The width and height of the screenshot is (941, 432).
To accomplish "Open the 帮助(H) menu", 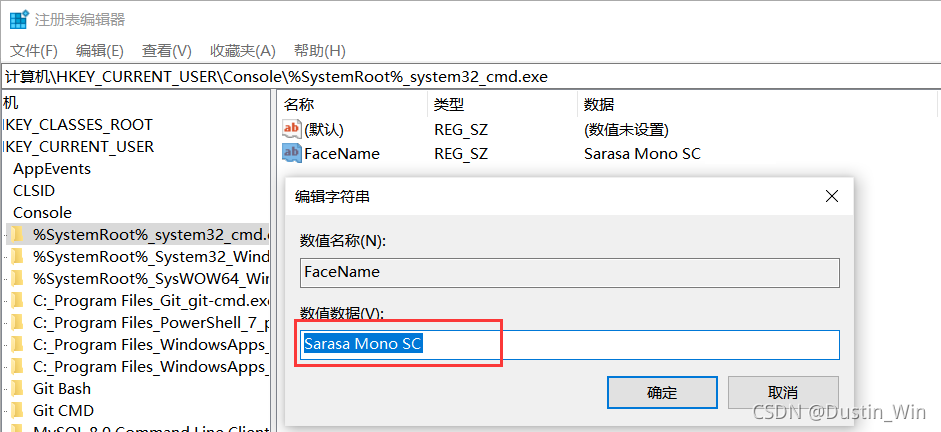I will coord(319,51).
